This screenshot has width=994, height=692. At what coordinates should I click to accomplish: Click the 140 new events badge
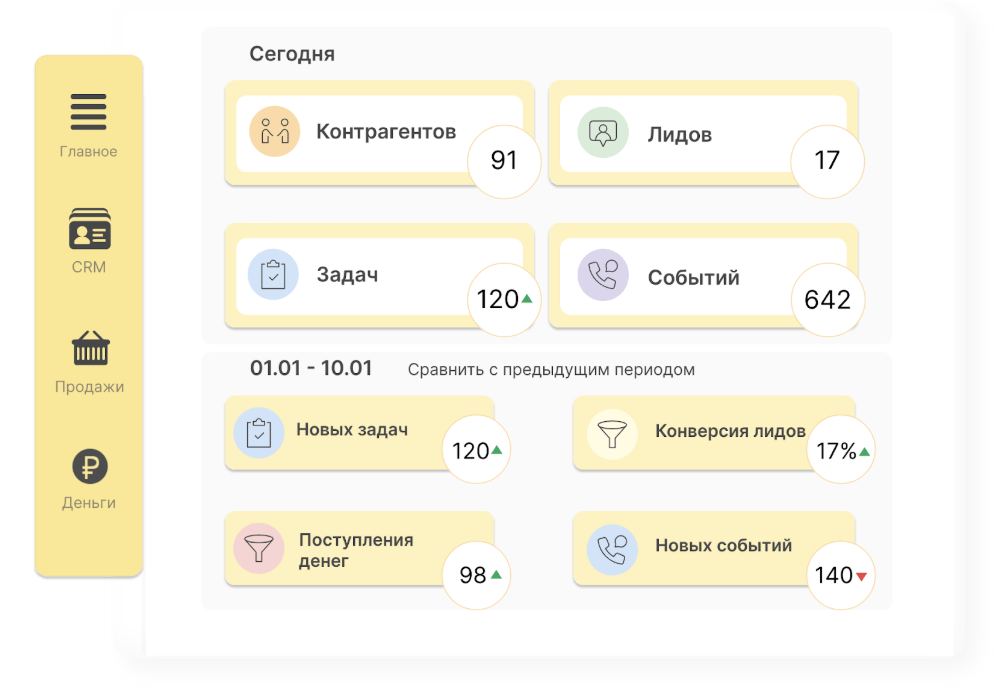pos(841,575)
